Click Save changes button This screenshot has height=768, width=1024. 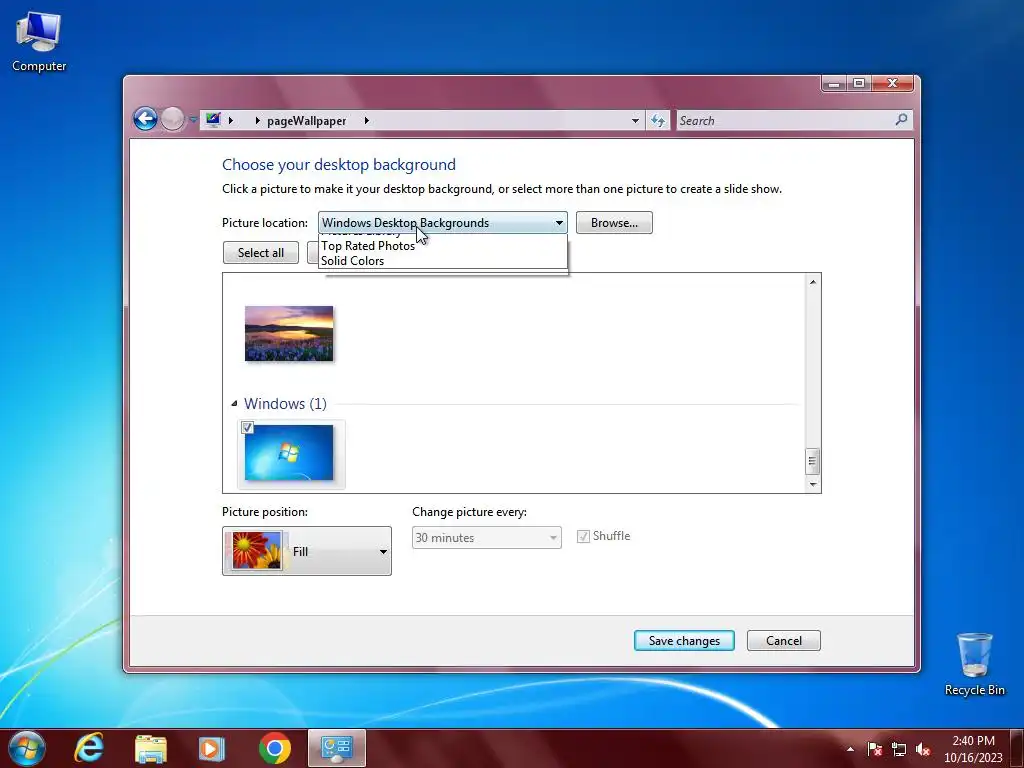tap(684, 641)
